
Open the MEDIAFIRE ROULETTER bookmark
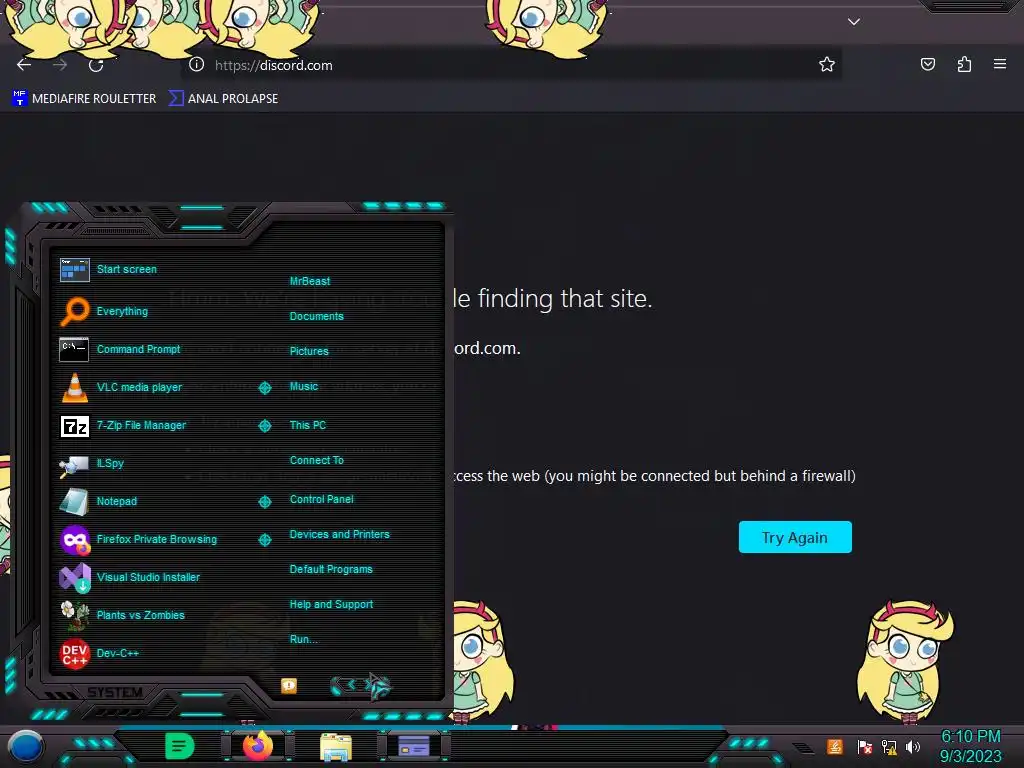click(x=84, y=99)
